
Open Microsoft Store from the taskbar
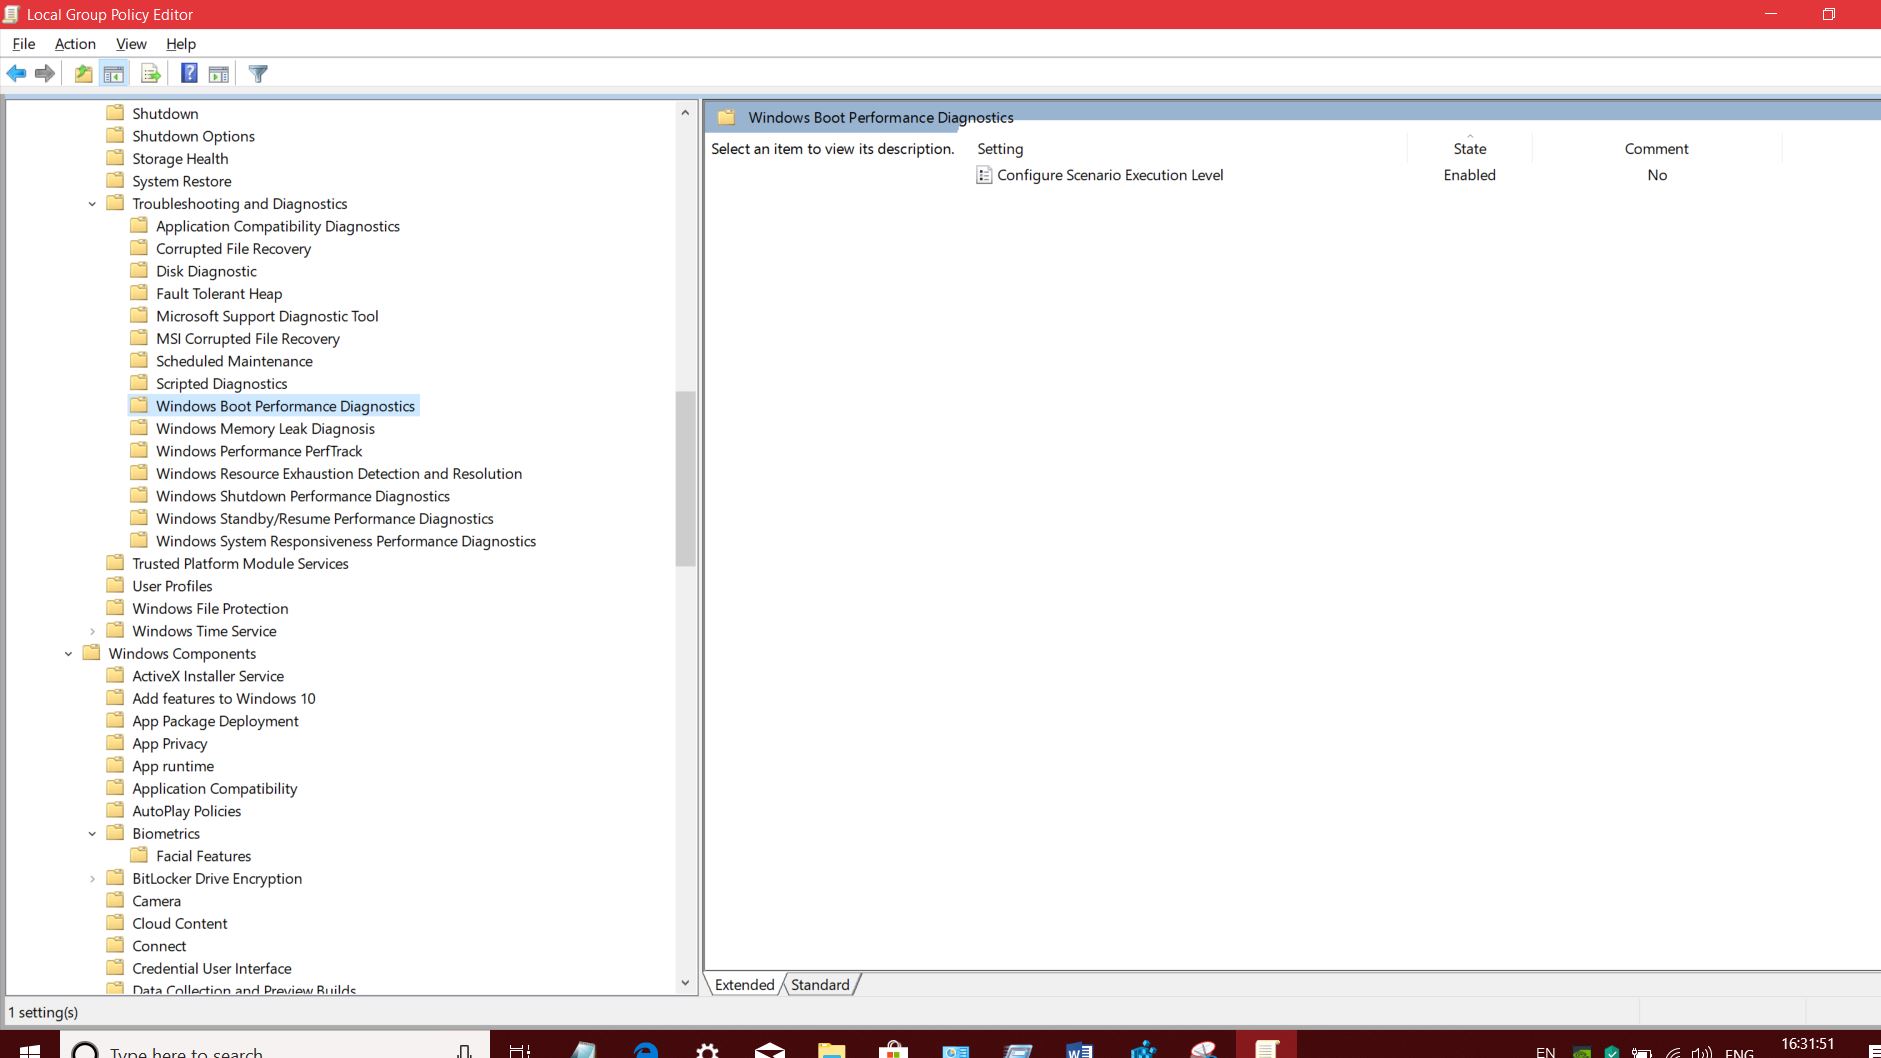coord(893,1050)
